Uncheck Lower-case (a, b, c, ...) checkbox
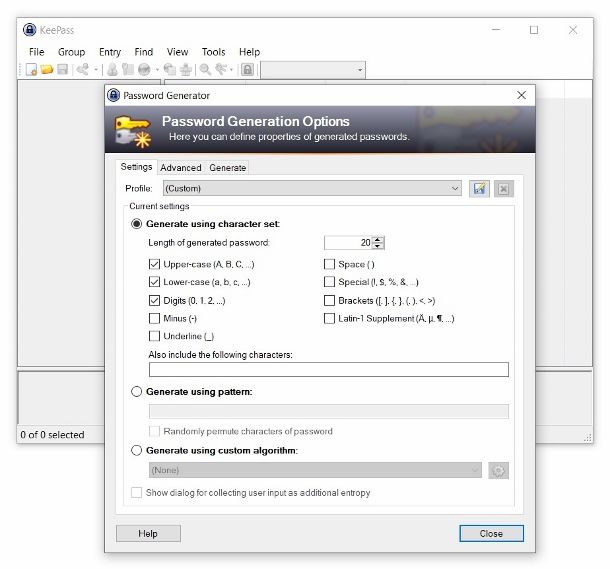The height and width of the screenshot is (569, 610). [154, 282]
